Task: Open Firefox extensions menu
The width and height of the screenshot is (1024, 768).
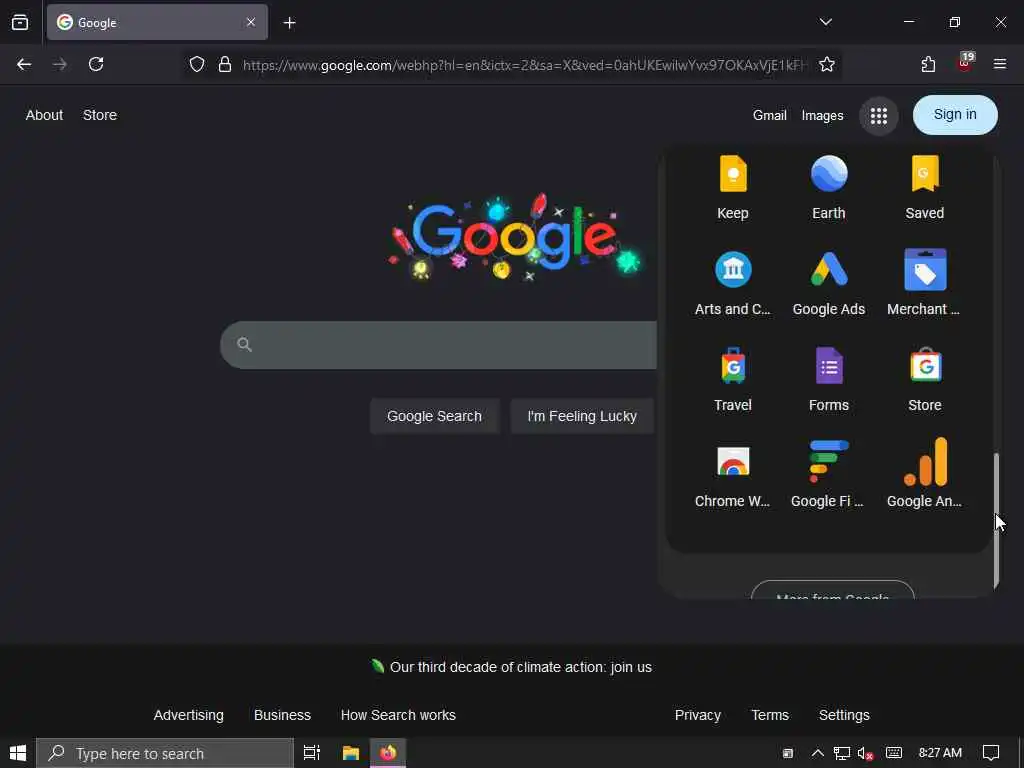Action: pos(928,64)
